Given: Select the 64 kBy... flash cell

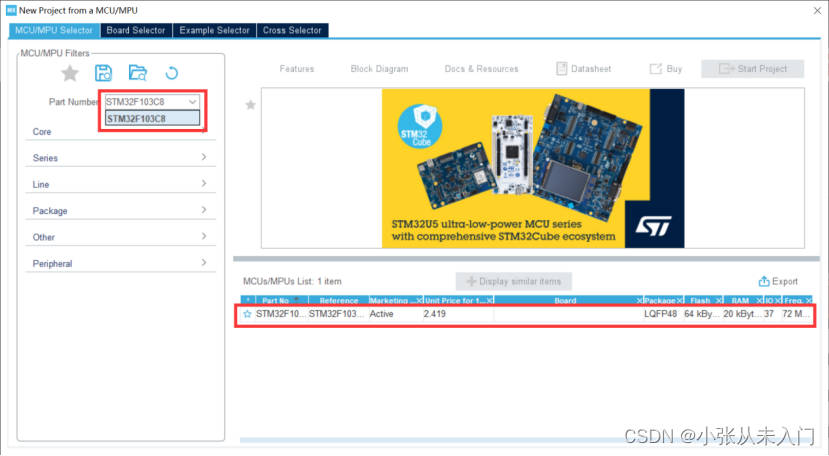Looking at the screenshot, I should click(703, 314).
